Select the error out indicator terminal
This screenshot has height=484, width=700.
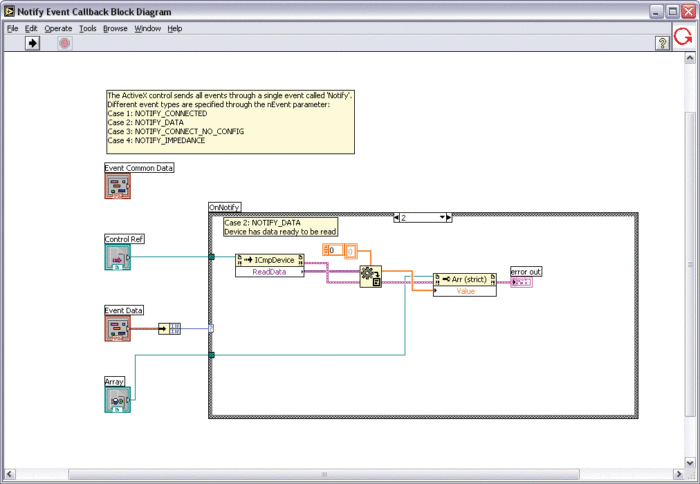pos(522,282)
